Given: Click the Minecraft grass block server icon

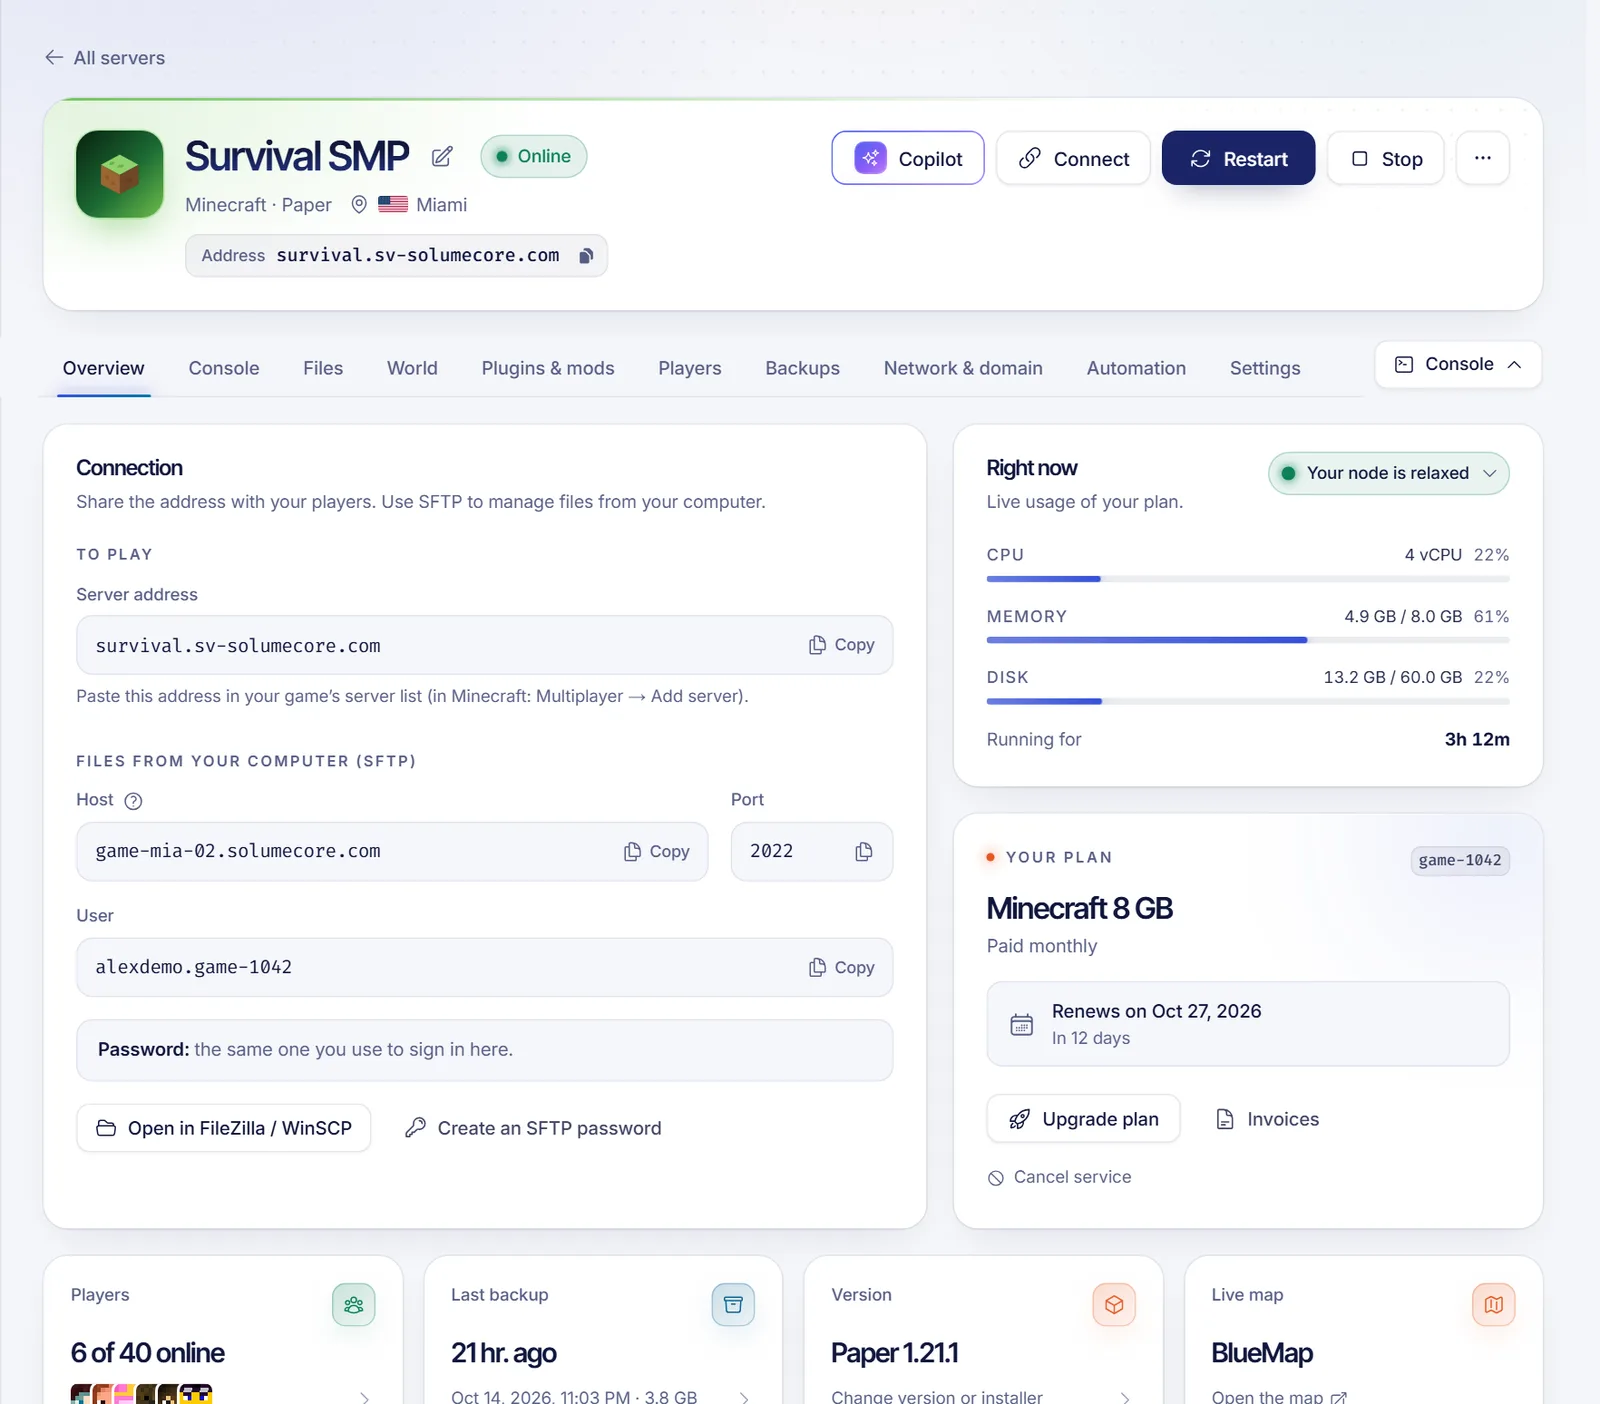Looking at the screenshot, I should 120,174.
